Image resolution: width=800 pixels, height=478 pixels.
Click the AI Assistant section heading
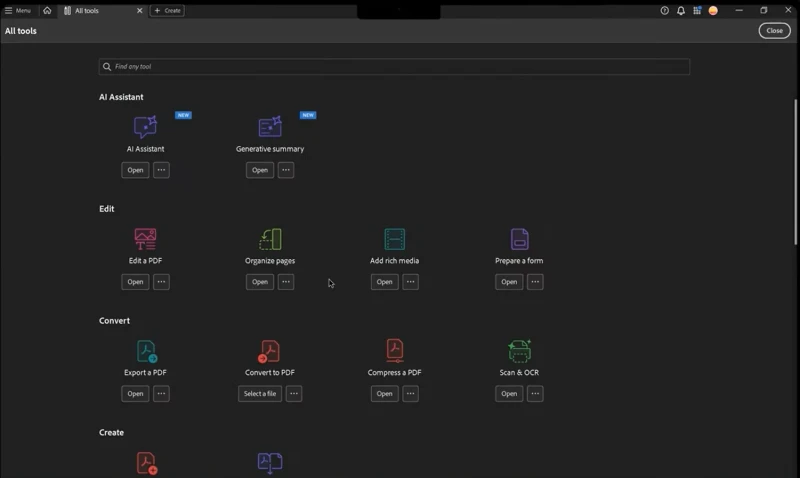121,97
